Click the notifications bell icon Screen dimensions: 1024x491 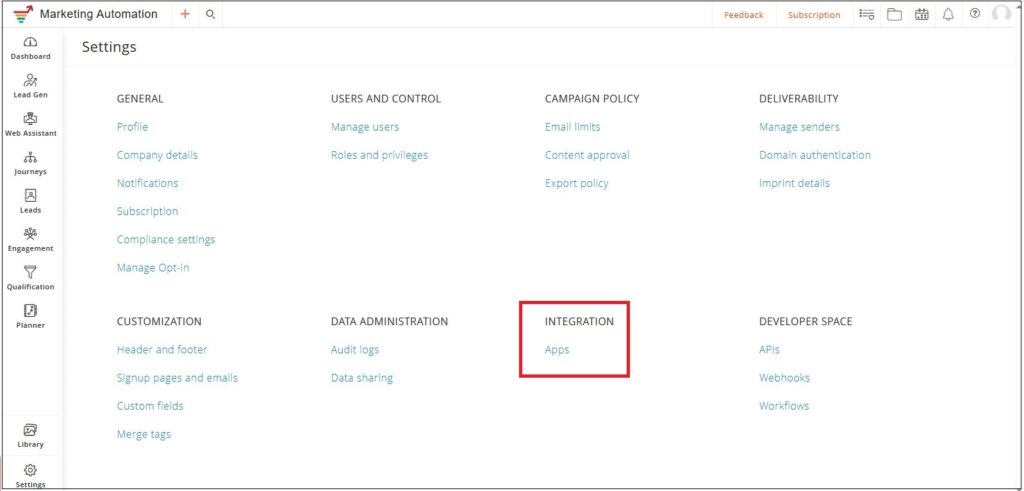click(x=948, y=15)
